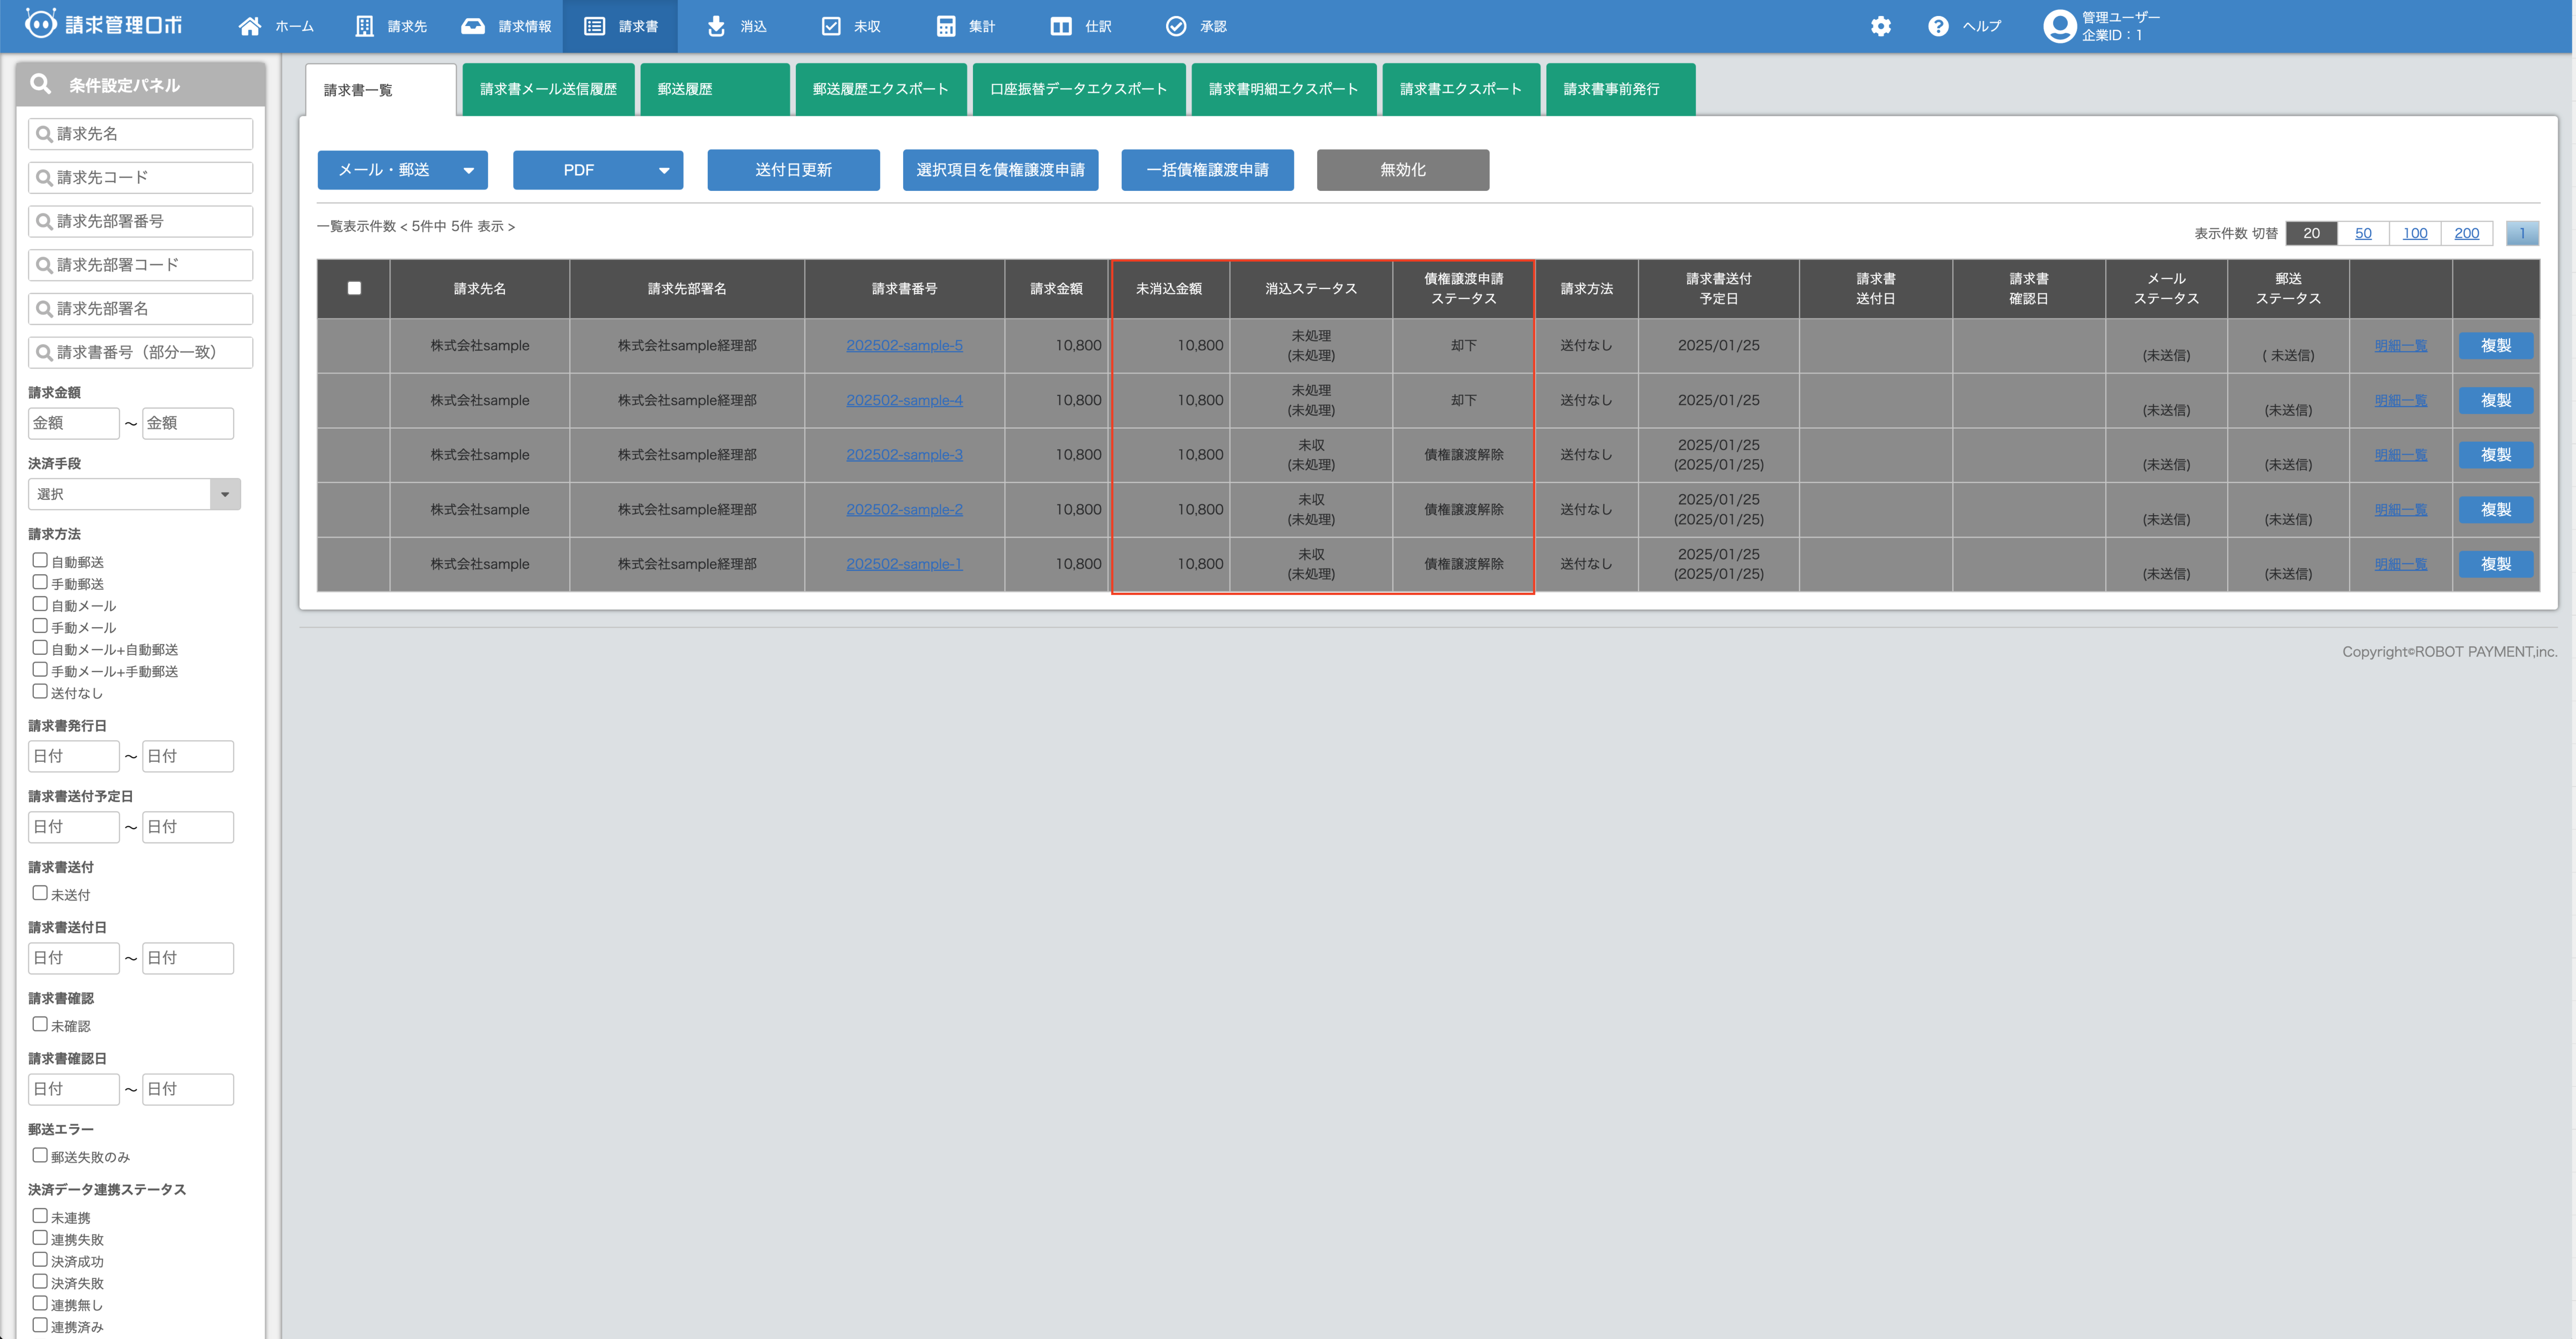Switch to 郵送履歴 tab
Image resolution: width=2576 pixels, height=1339 pixels.
click(714, 89)
